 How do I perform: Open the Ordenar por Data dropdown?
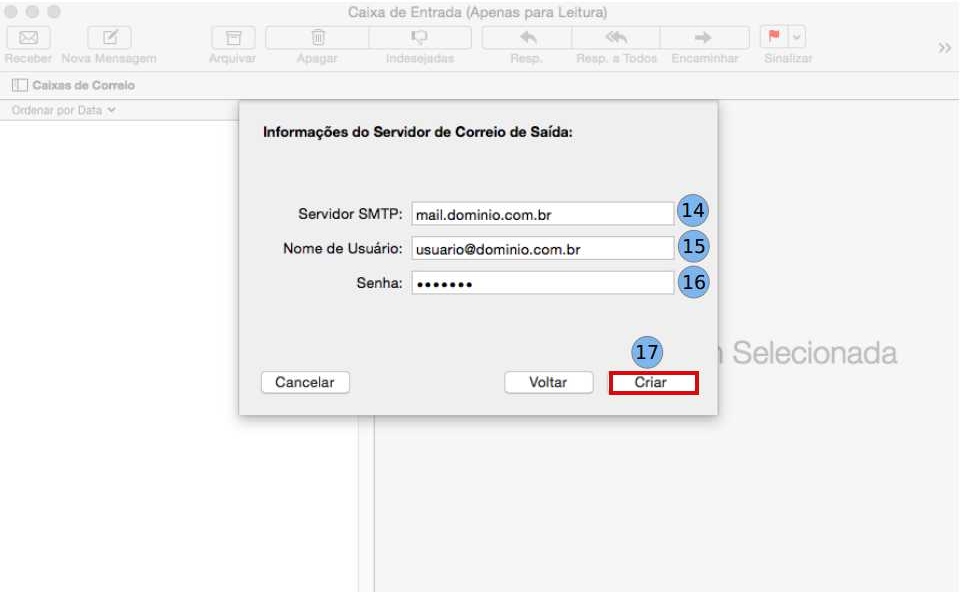pyautogui.click(x=63, y=110)
